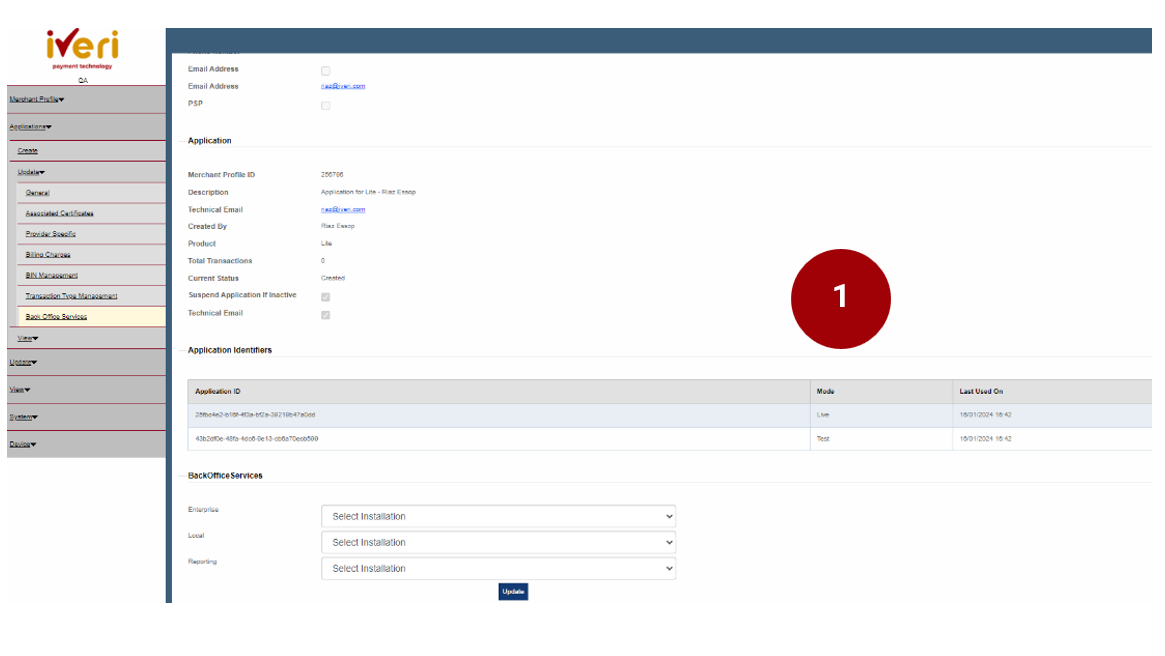Click the Technical Email address link
This screenshot has height=656, width=1165.
343,210
